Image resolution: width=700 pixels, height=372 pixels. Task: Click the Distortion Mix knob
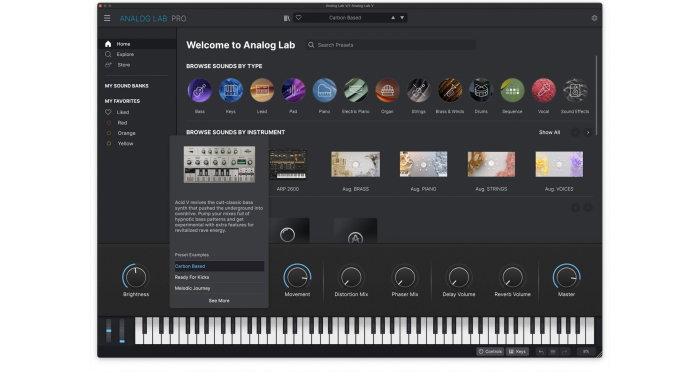pyautogui.click(x=351, y=277)
